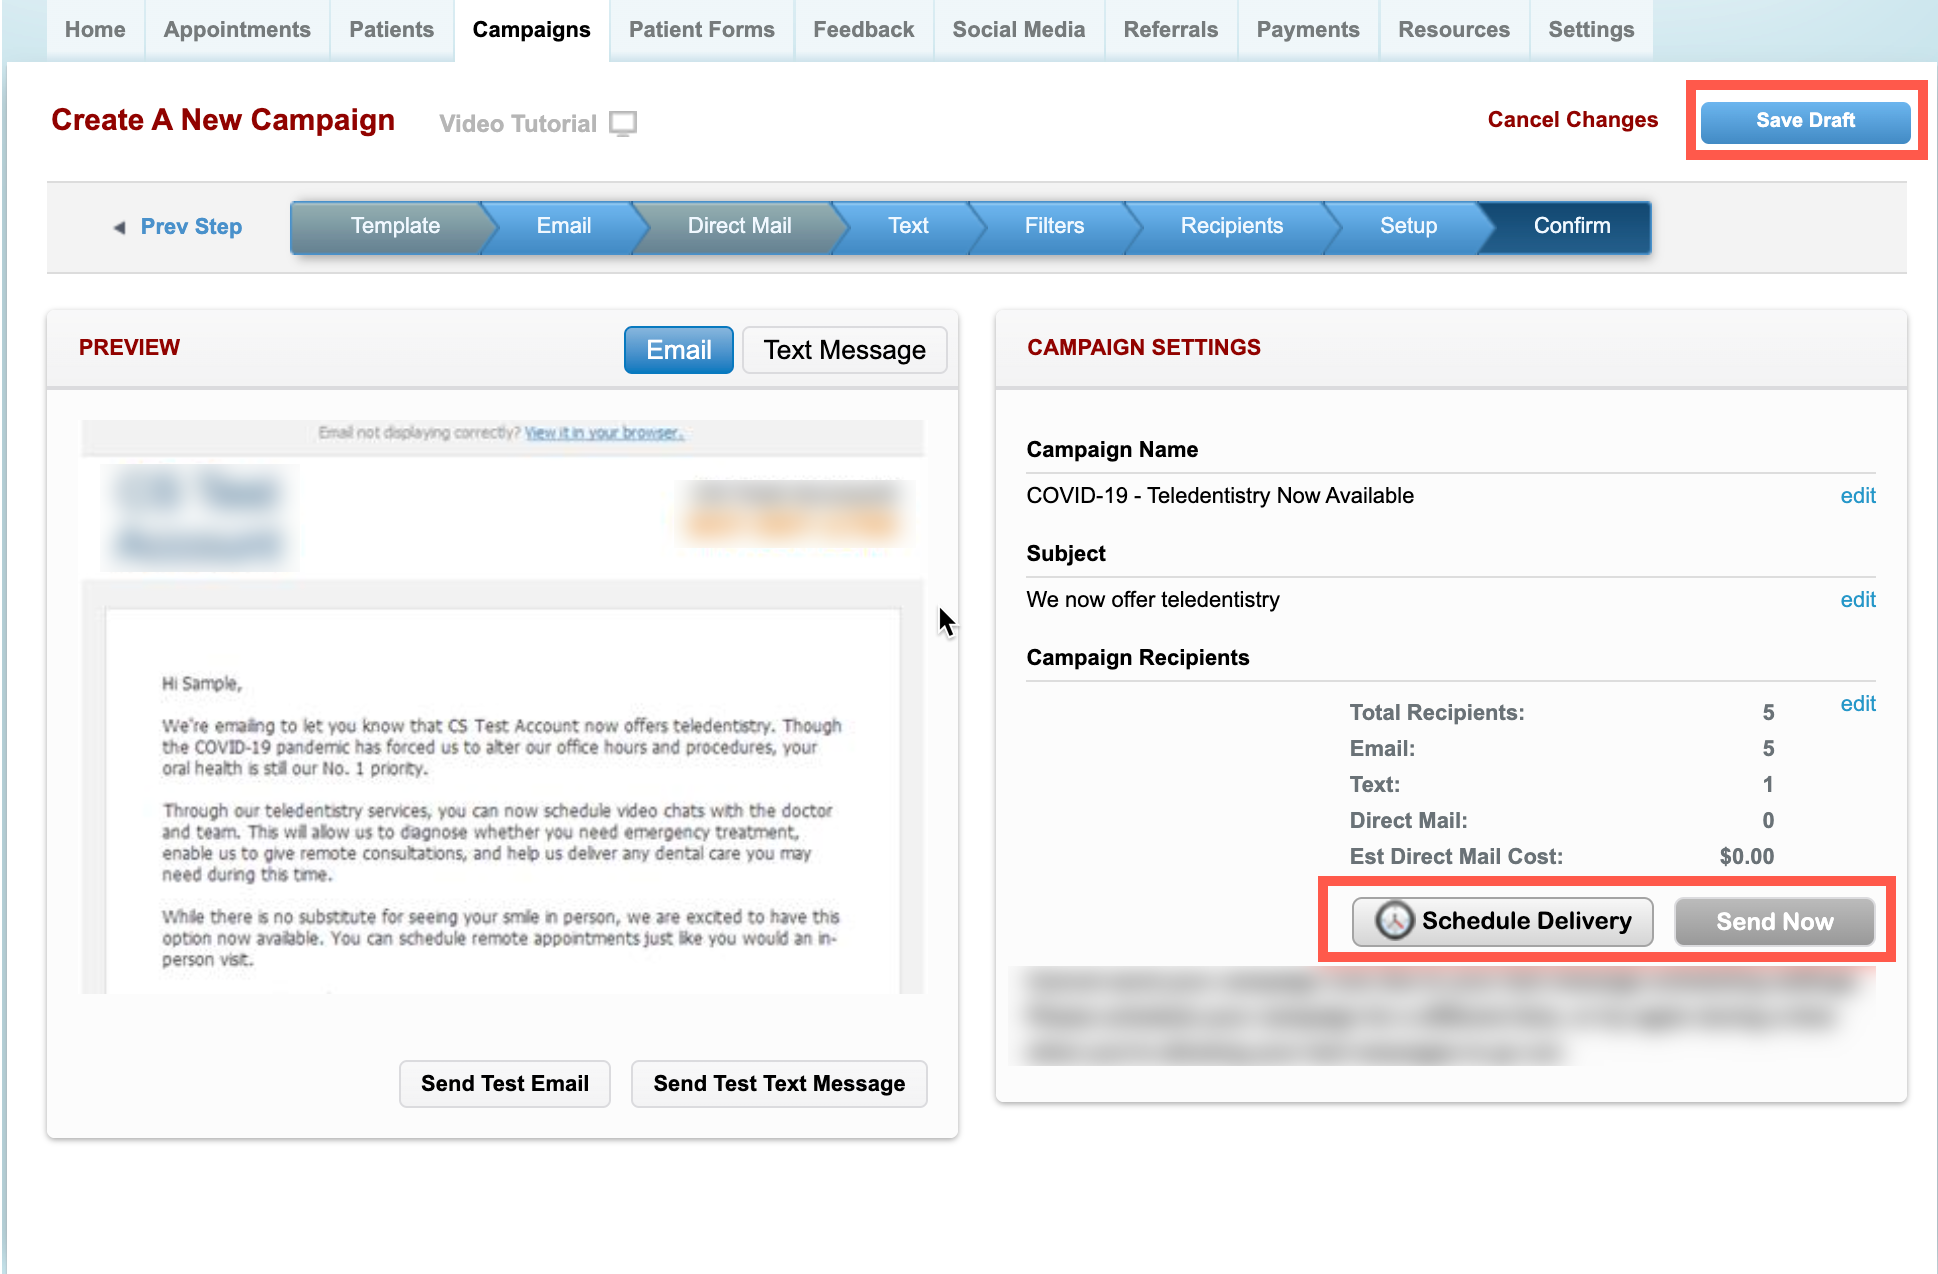Viewport: 1938px width, 1274px height.
Task: Send a test email
Action: click(x=504, y=1083)
